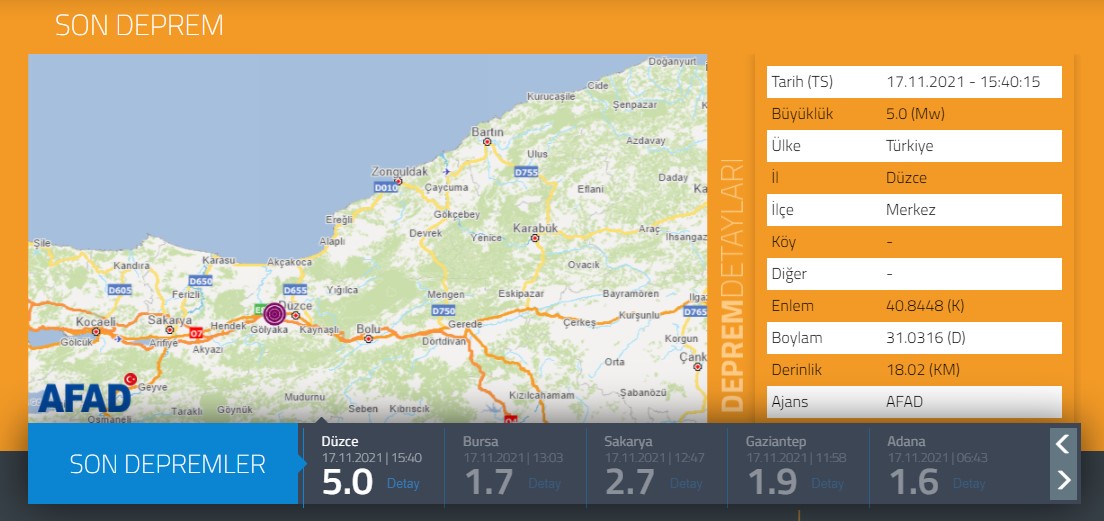Click the Büyüklük label
This screenshot has width=1104, height=521.
pos(802,114)
